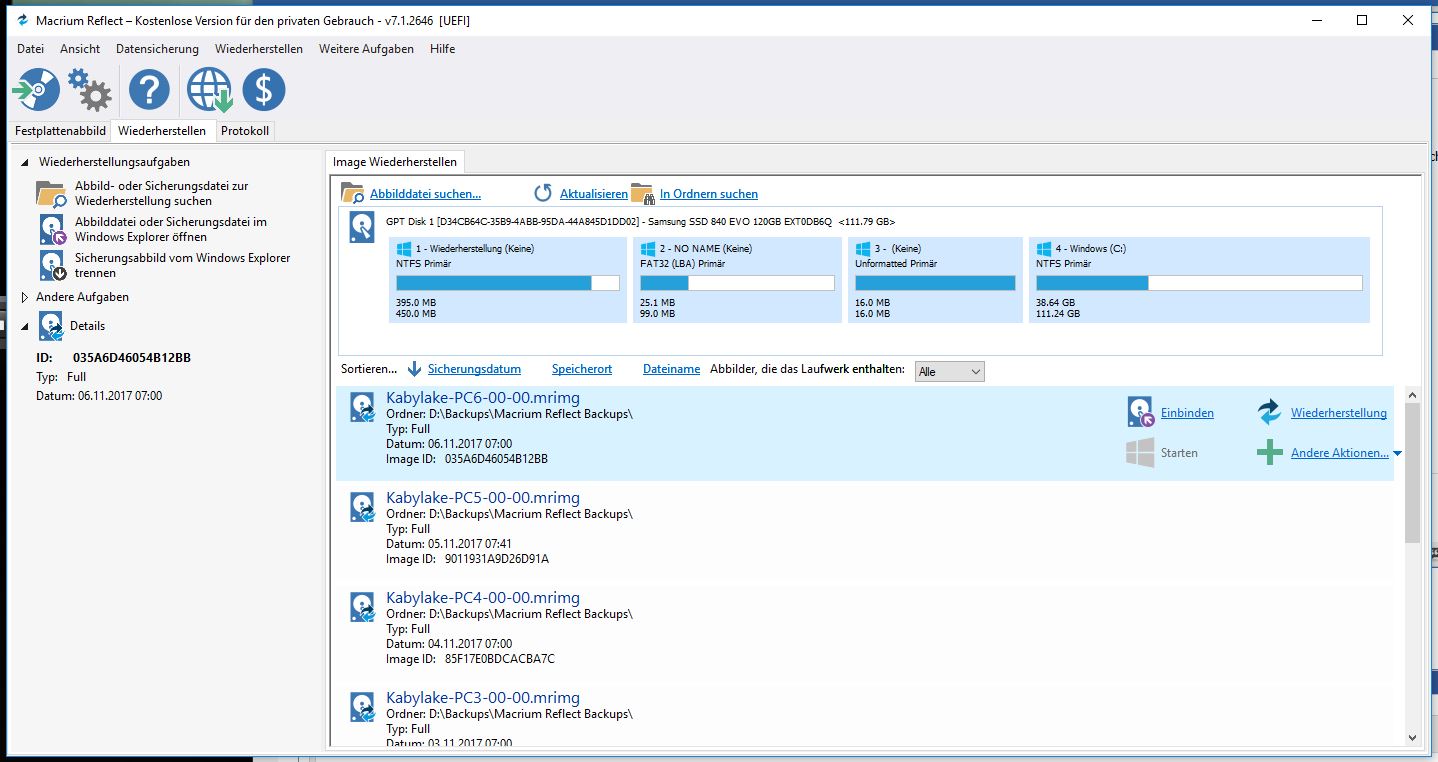
Task: Click the green plus icon beside Andere Aktionen
Action: pyautogui.click(x=1269, y=453)
